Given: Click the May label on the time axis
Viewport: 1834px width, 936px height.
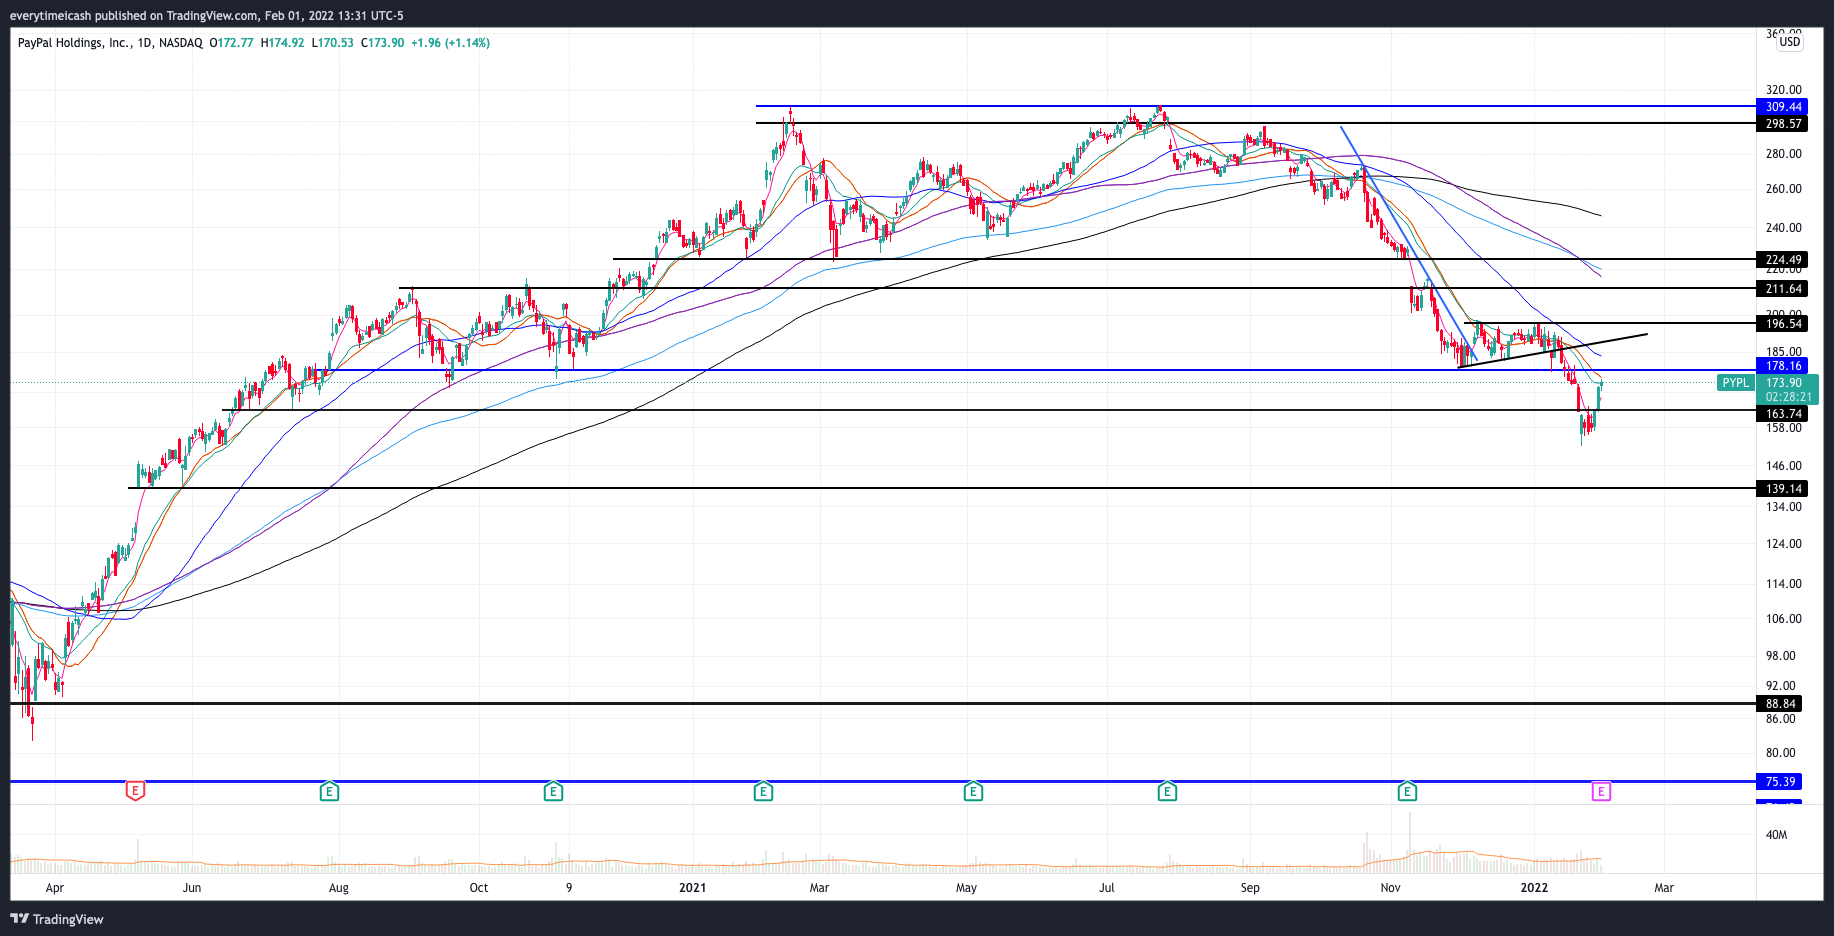Looking at the screenshot, I should 966,888.
